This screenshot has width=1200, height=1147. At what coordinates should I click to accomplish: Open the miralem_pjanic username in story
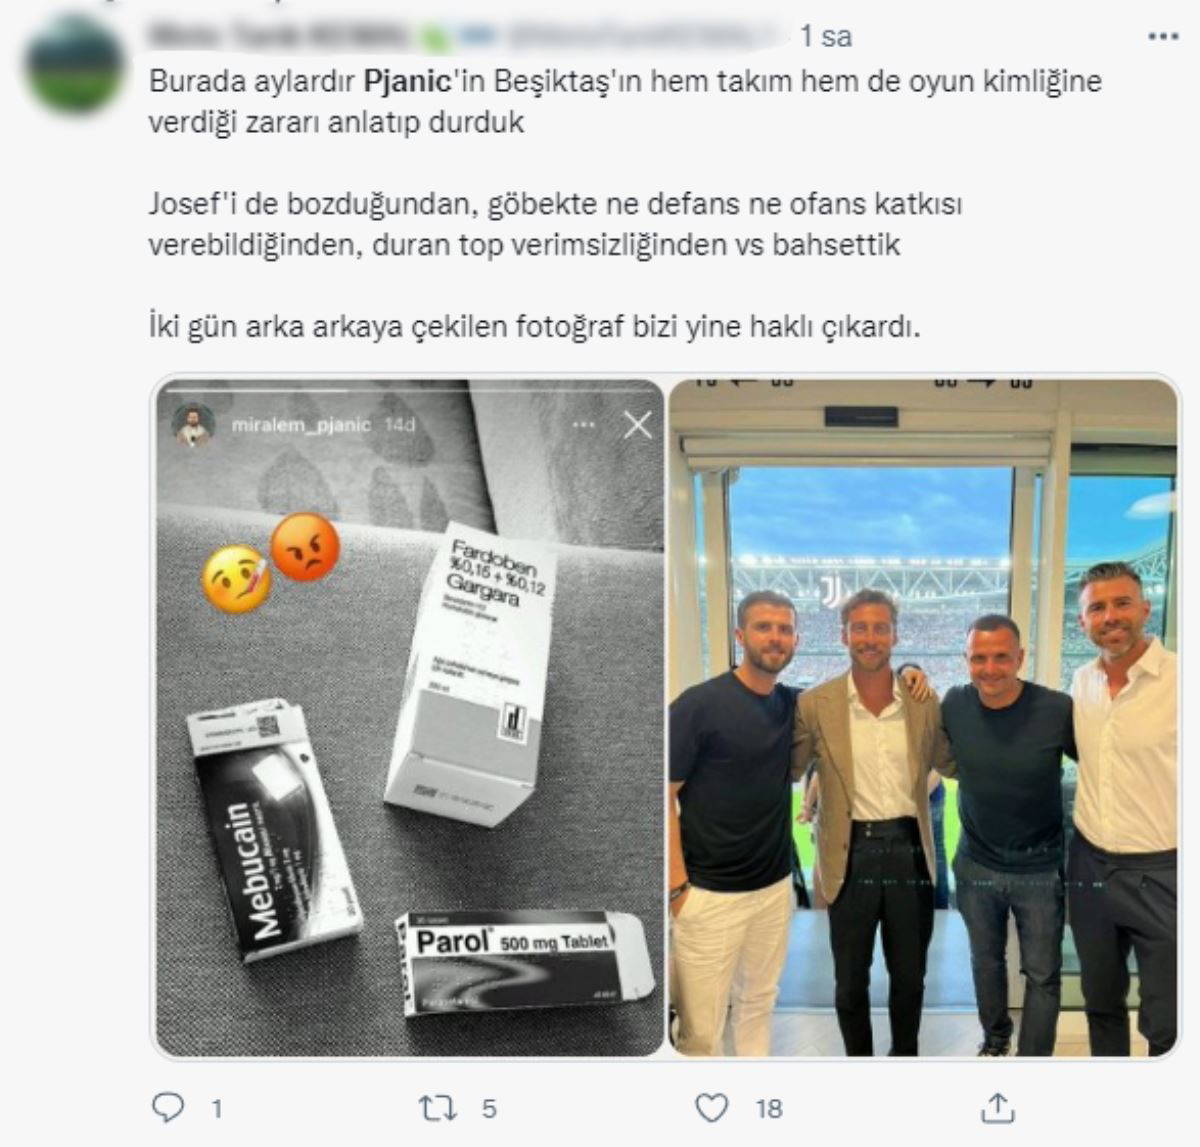pyautogui.click(x=301, y=425)
